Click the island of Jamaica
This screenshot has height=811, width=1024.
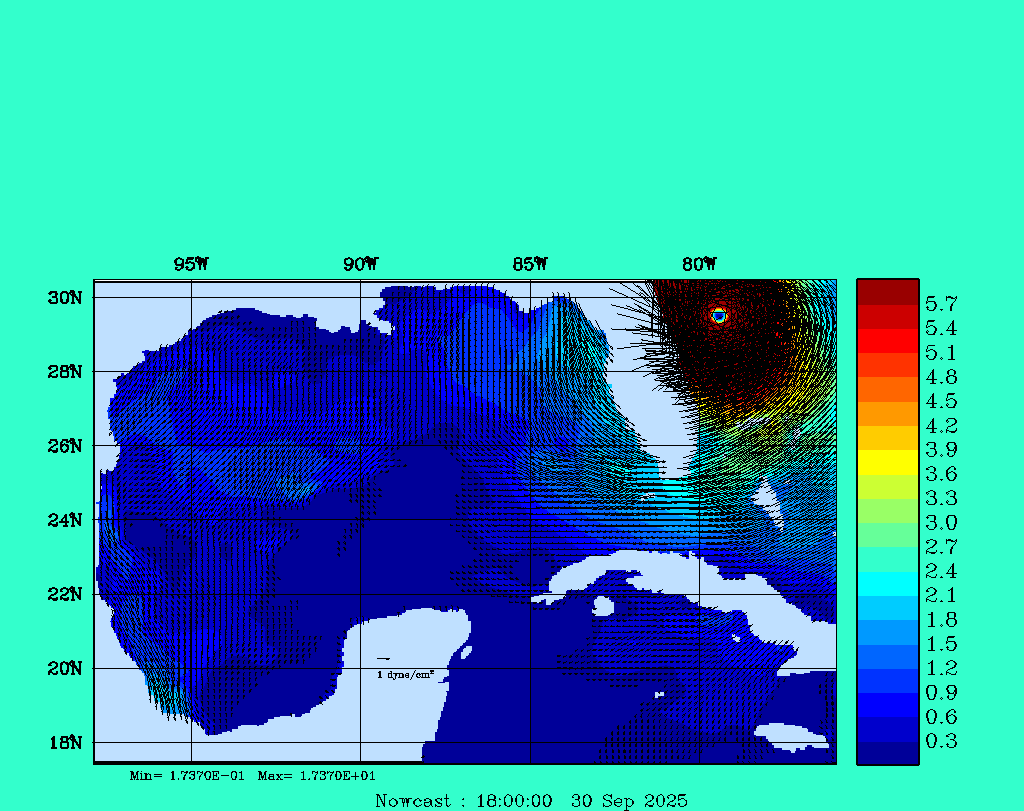[791, 736]
